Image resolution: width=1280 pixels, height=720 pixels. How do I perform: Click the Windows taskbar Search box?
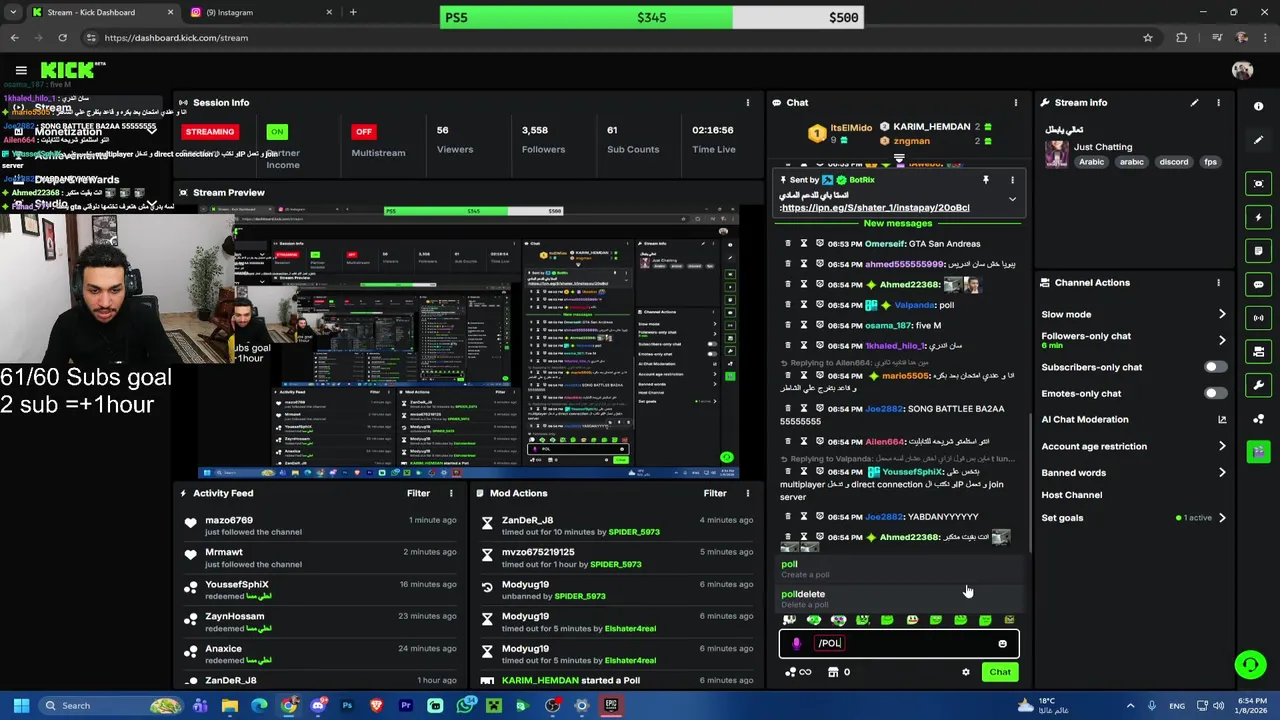[112, 706]
